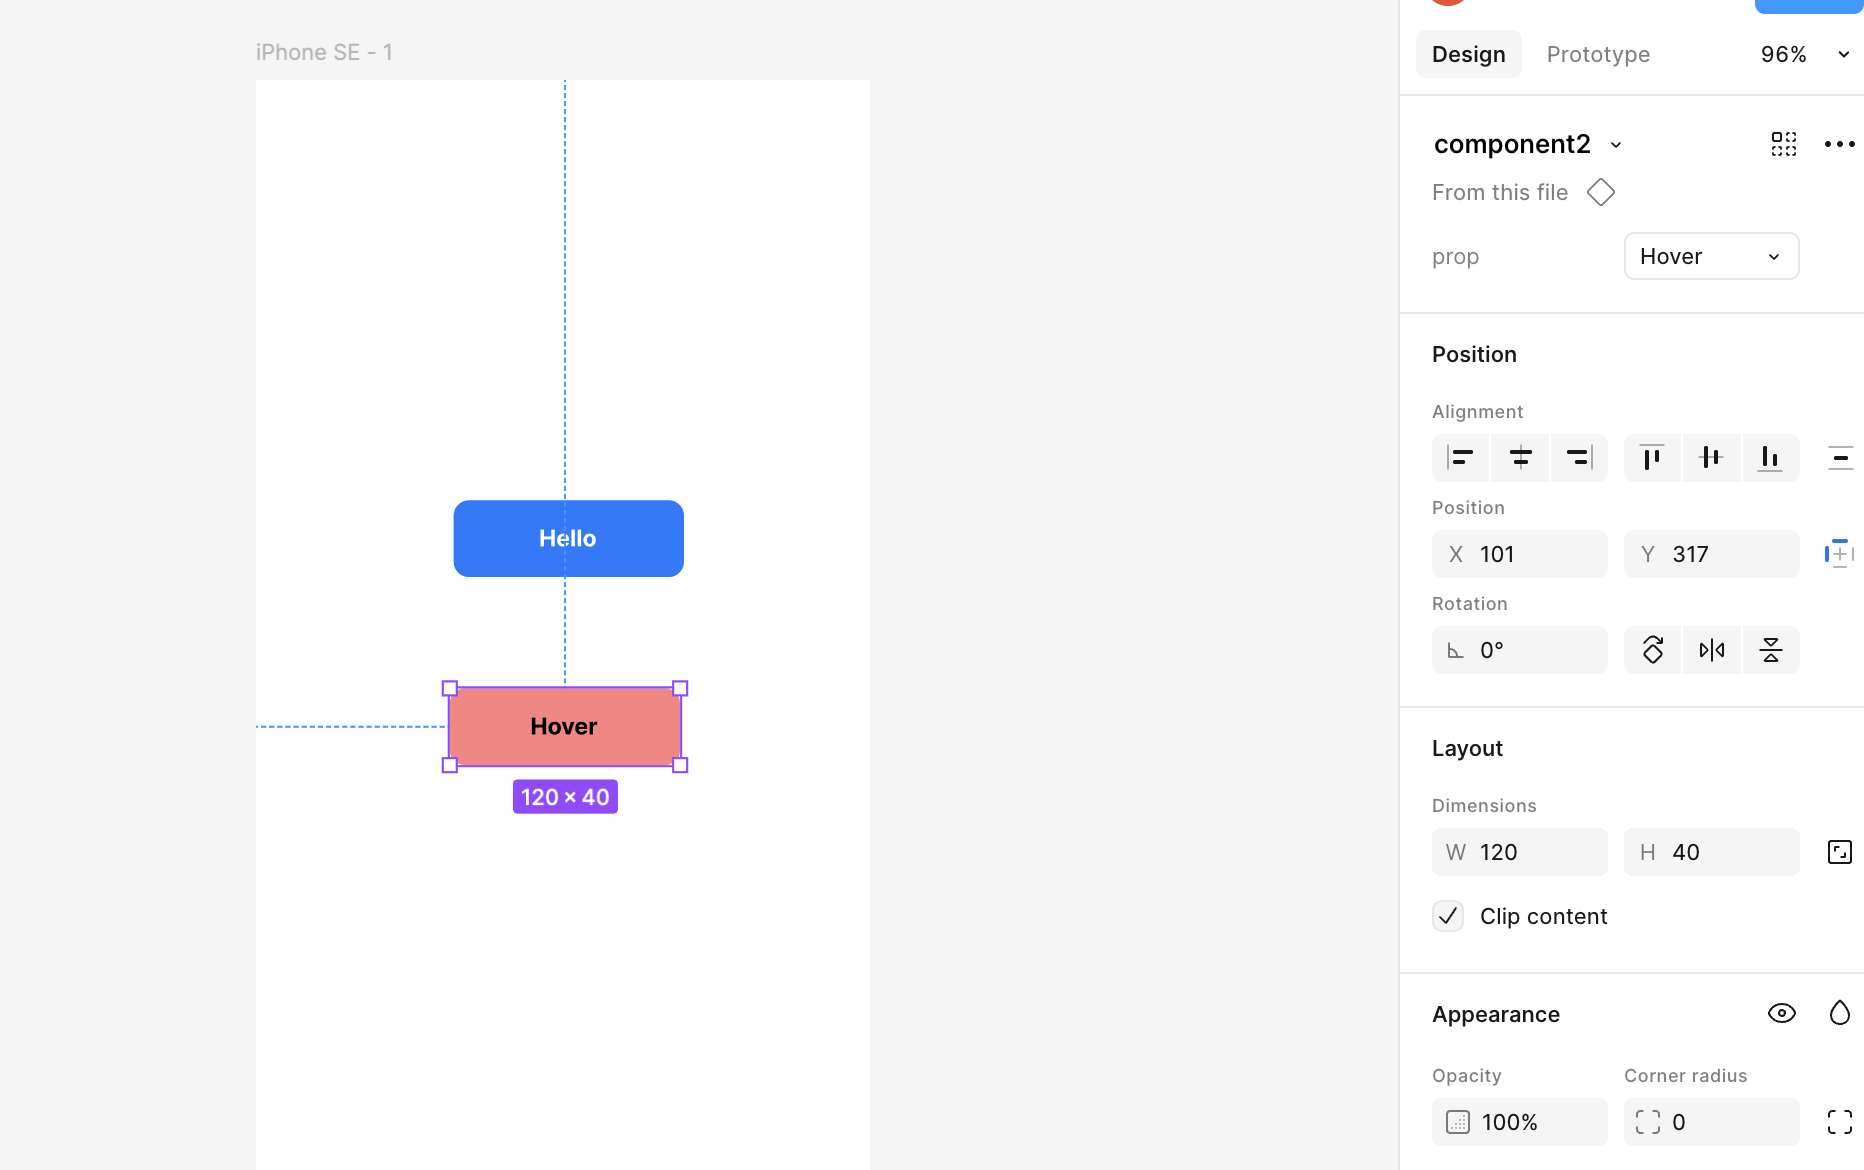
Task: Toggle the Clip content checkbox
Action: (x=1448, y=916)
